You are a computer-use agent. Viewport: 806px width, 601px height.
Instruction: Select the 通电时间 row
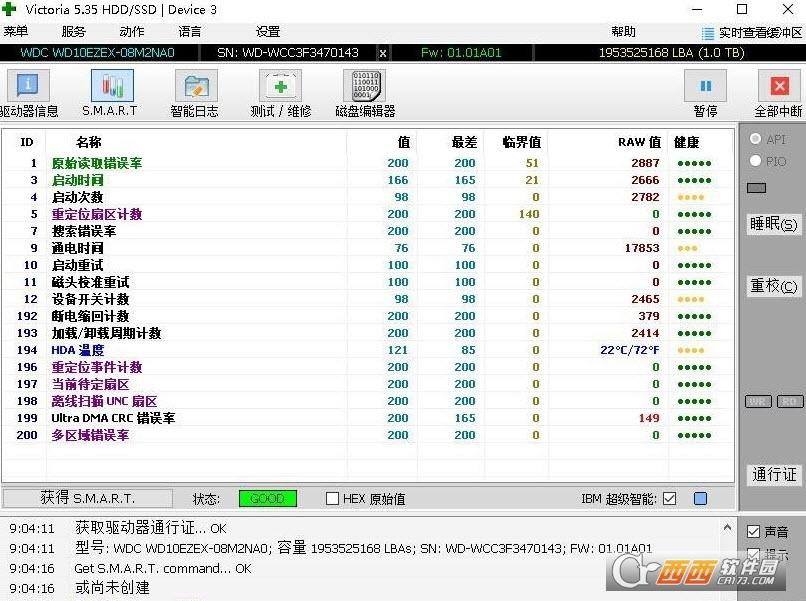(x=368, y=248)
